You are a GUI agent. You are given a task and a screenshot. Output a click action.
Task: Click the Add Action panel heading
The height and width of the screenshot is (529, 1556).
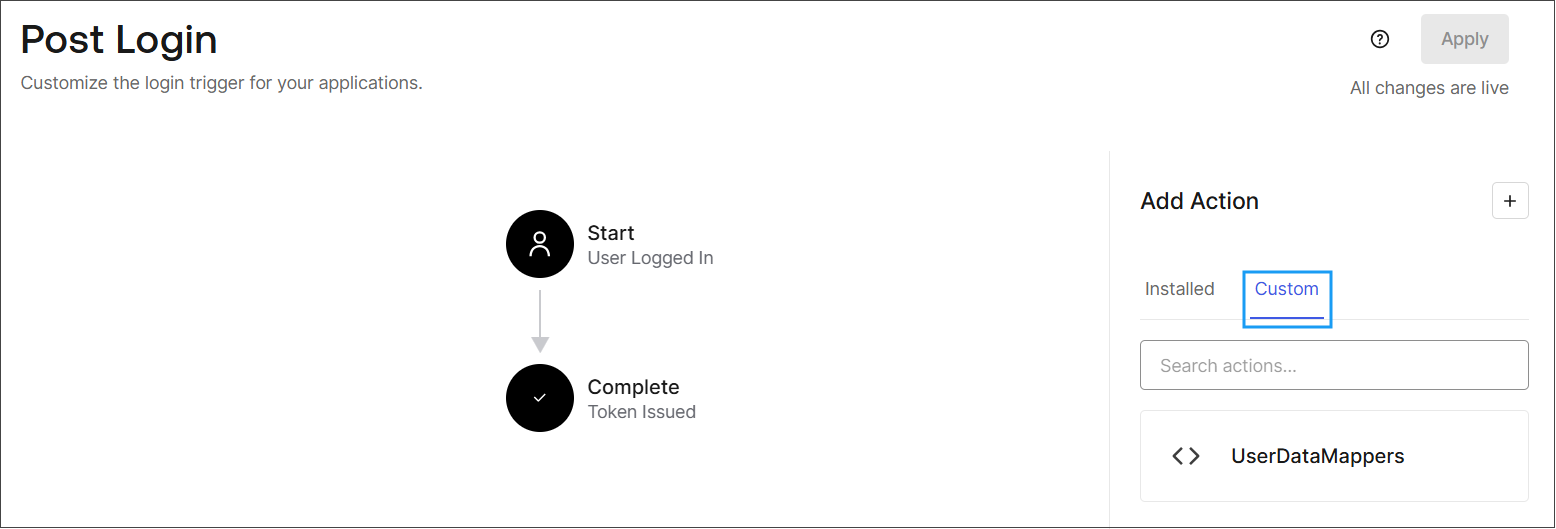pos(1199,201)
